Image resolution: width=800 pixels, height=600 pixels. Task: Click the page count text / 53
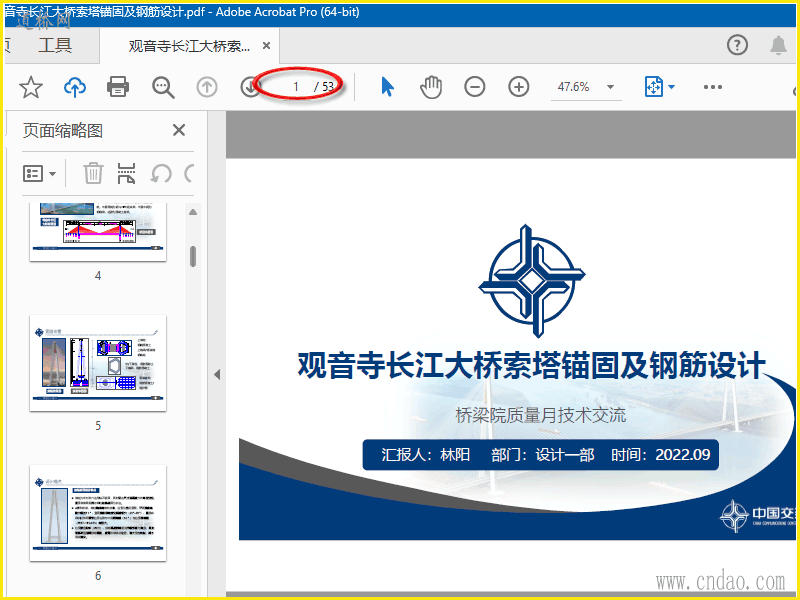[x=323, y=87]
